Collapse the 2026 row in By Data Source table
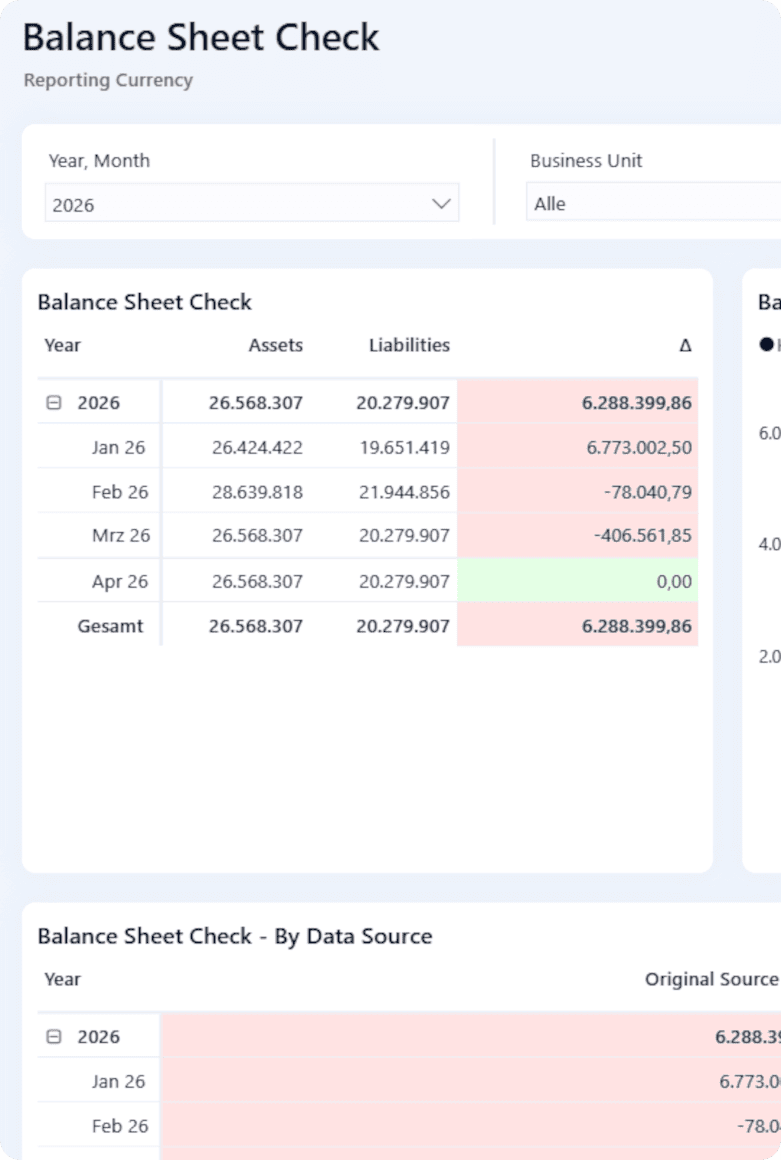781x1160 pixels. (54, 1036)
